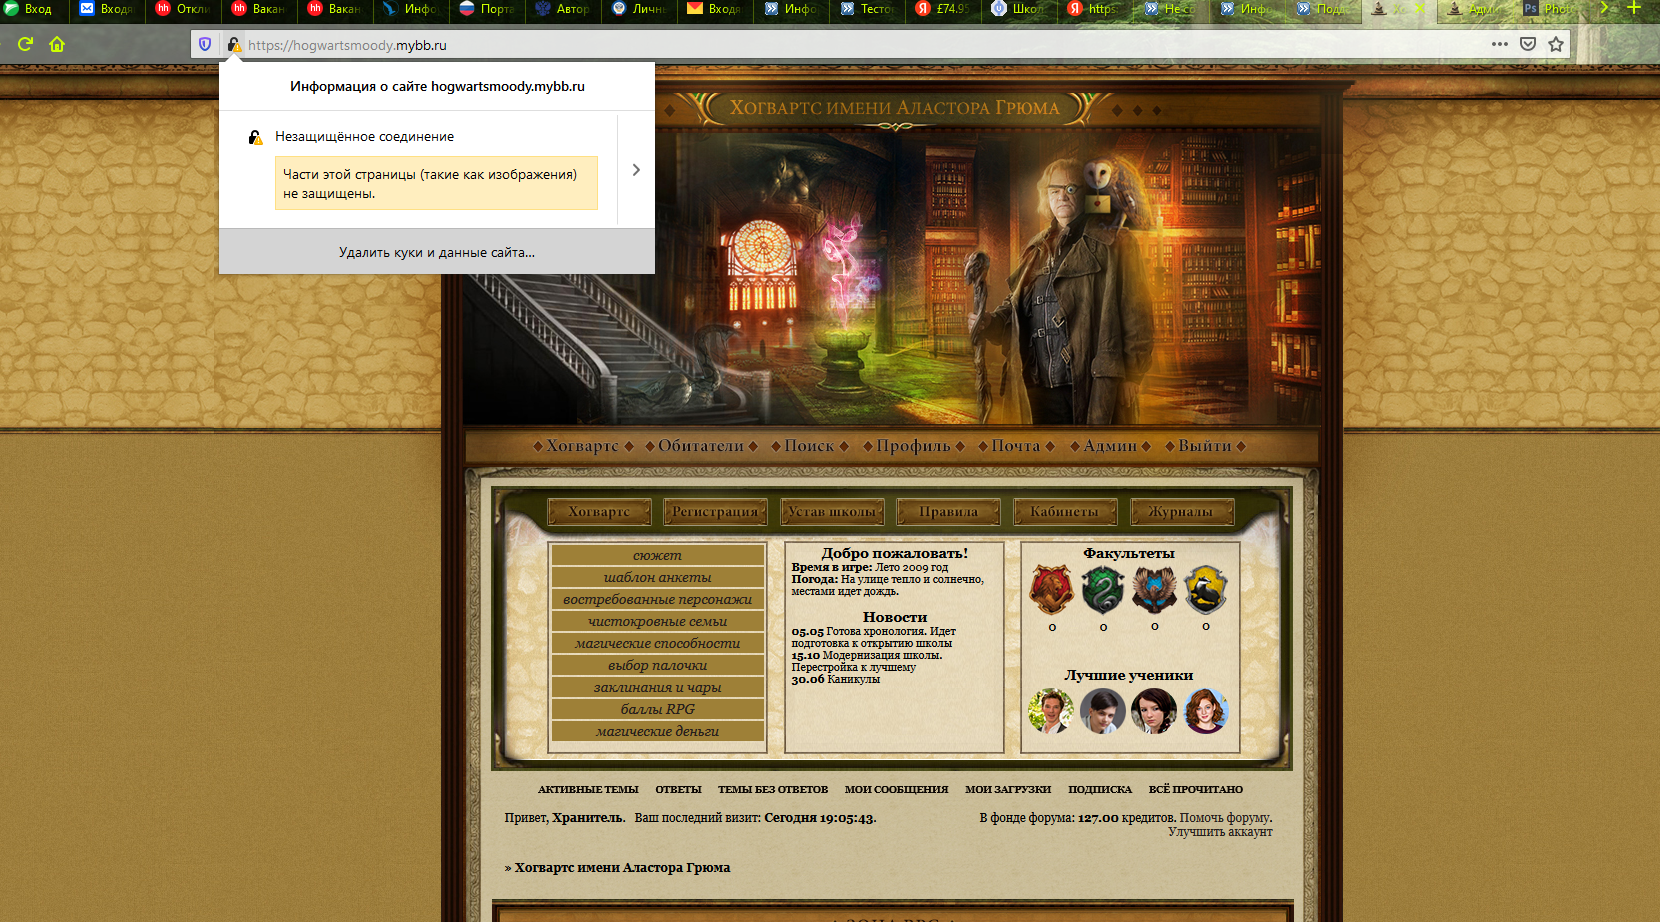The image size is (1660, 922).
Task: Open the 'заклинания и чары' sidebar link
Action: 657,687
